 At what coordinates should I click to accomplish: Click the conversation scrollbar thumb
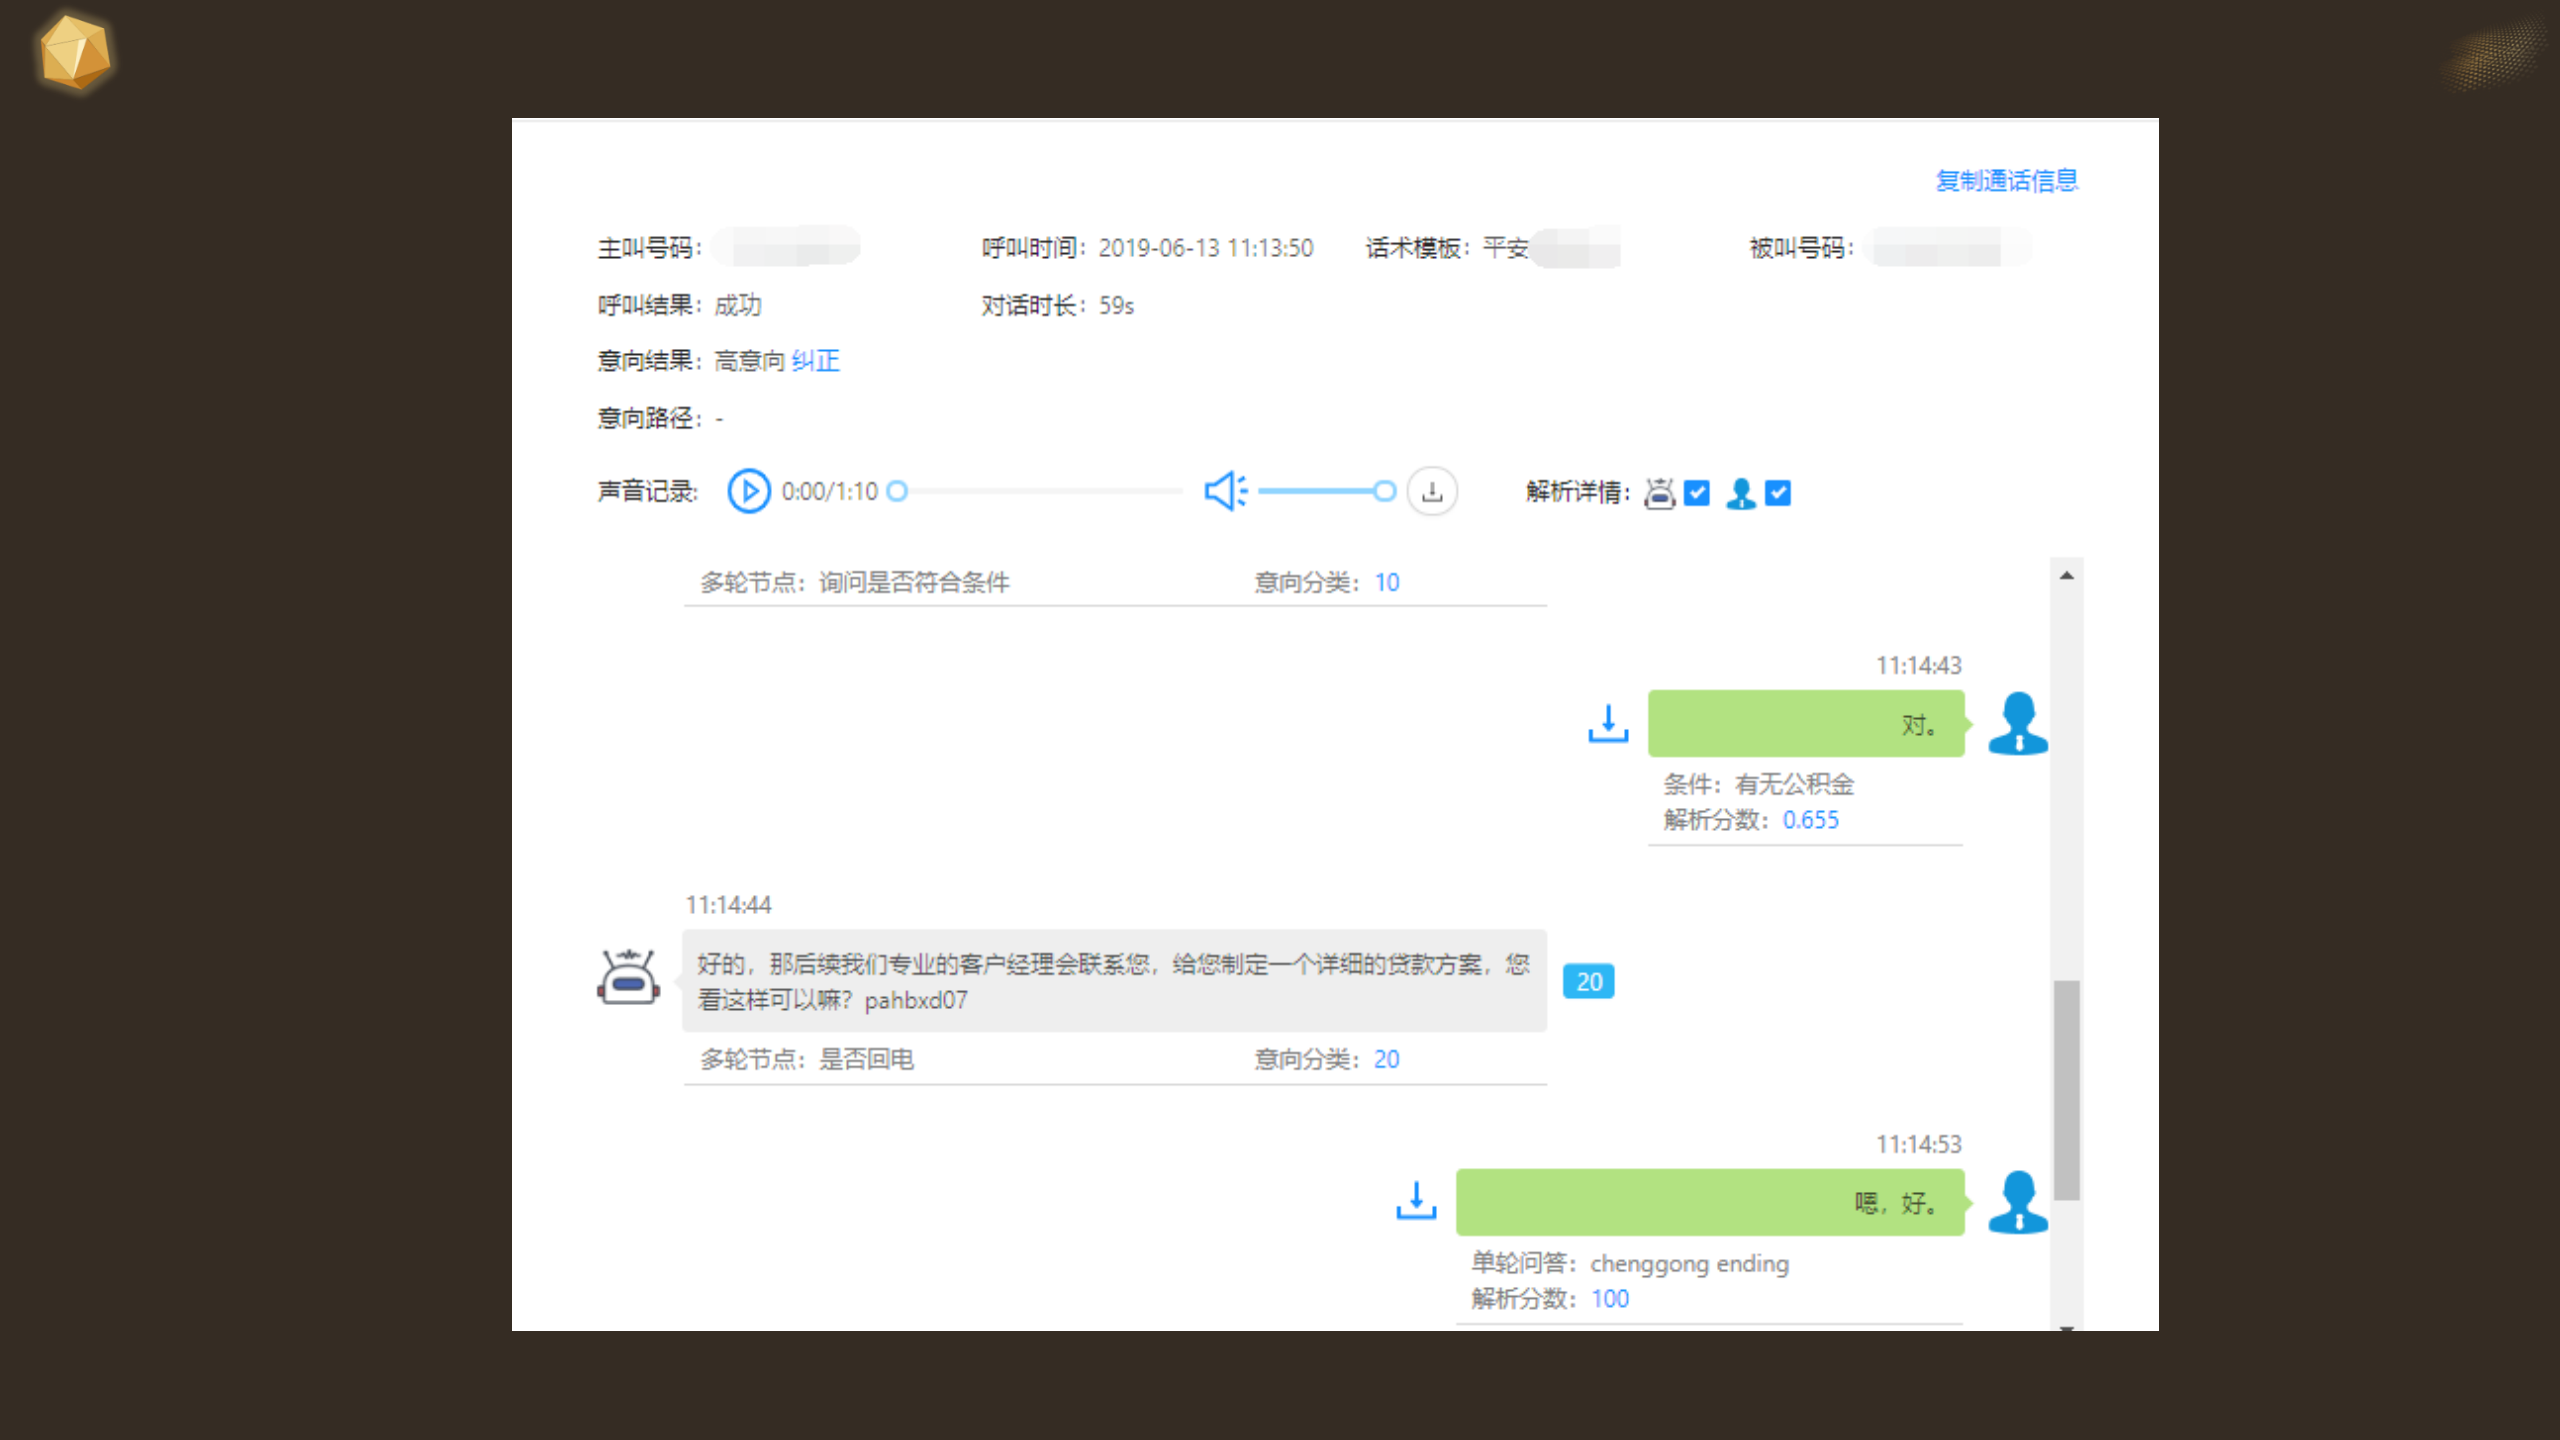[x=2066, y=1090]
